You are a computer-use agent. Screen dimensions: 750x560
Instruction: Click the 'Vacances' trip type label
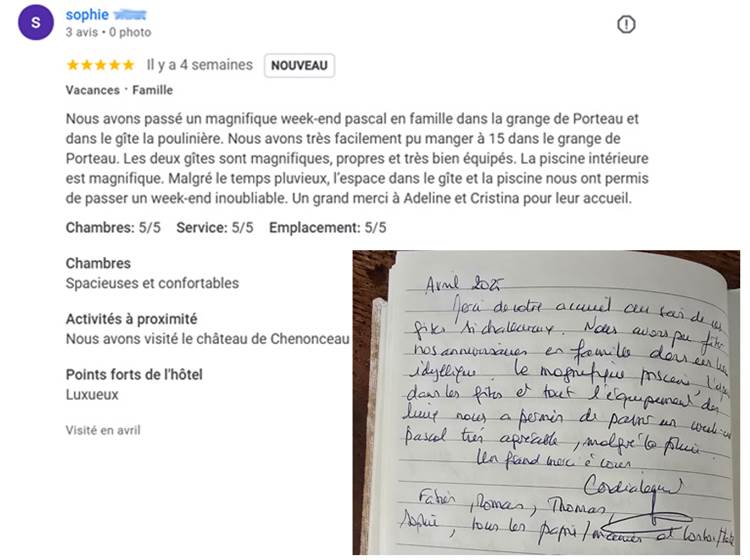(x=93, y=90)
